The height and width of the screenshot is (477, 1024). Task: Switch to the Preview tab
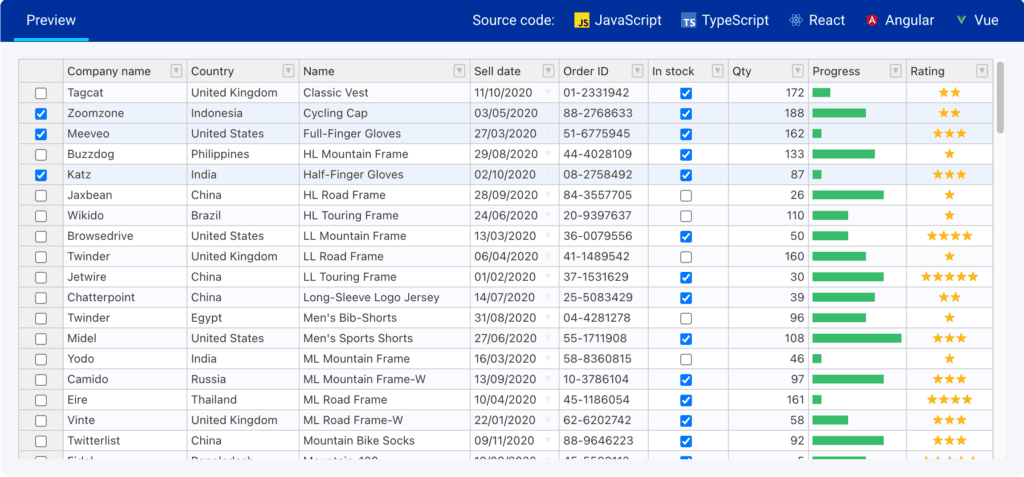pyautogui.click(x=51, y=20)
